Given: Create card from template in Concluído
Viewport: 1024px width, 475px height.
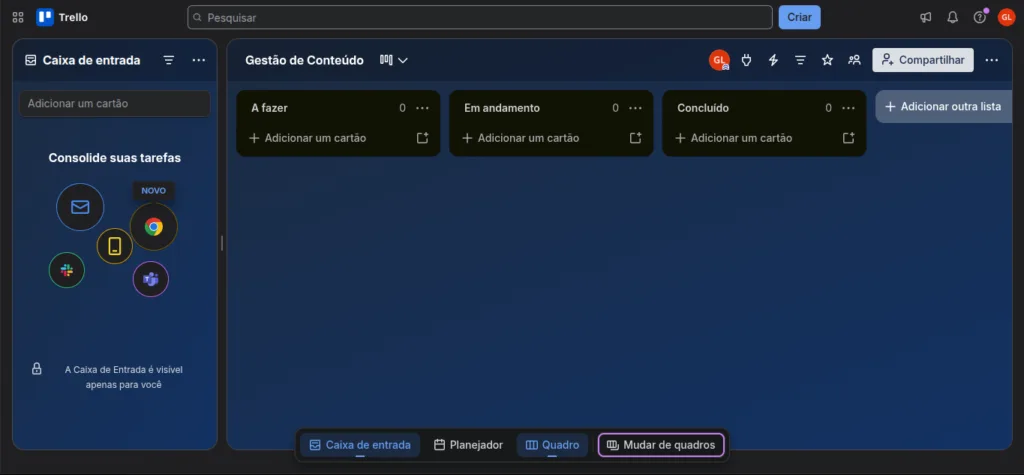Looking at the screenshot, I should (848, 138).
